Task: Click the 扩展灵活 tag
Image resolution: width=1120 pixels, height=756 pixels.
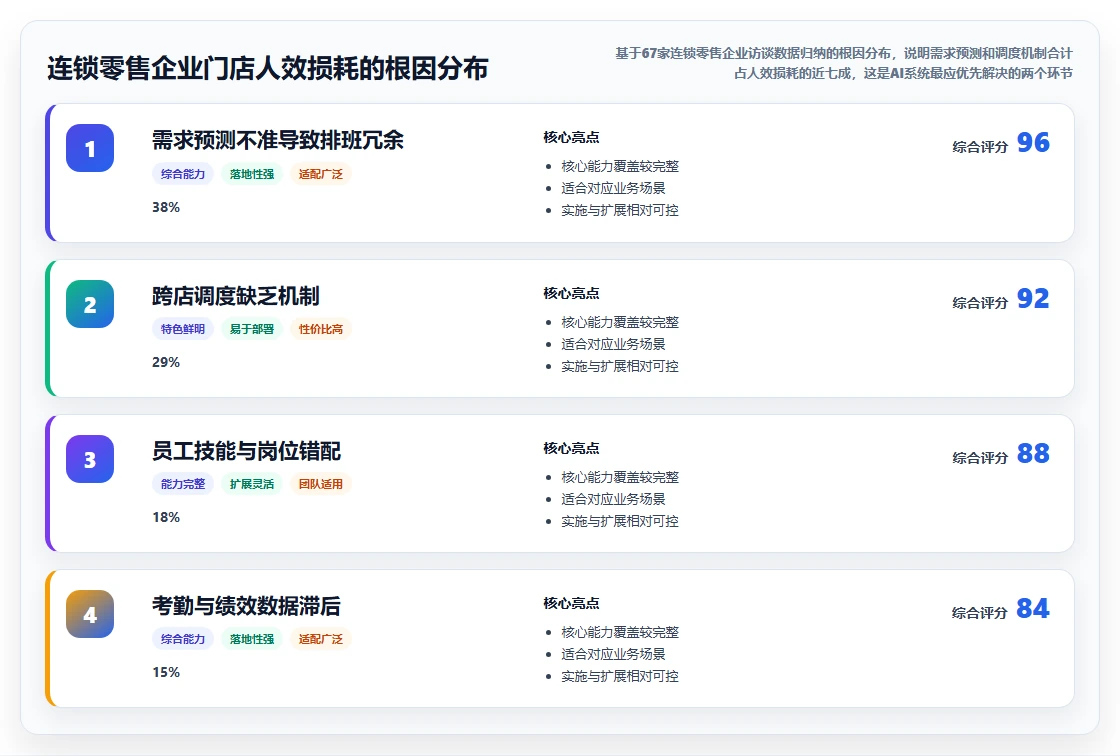Action: tap(252, 484)
